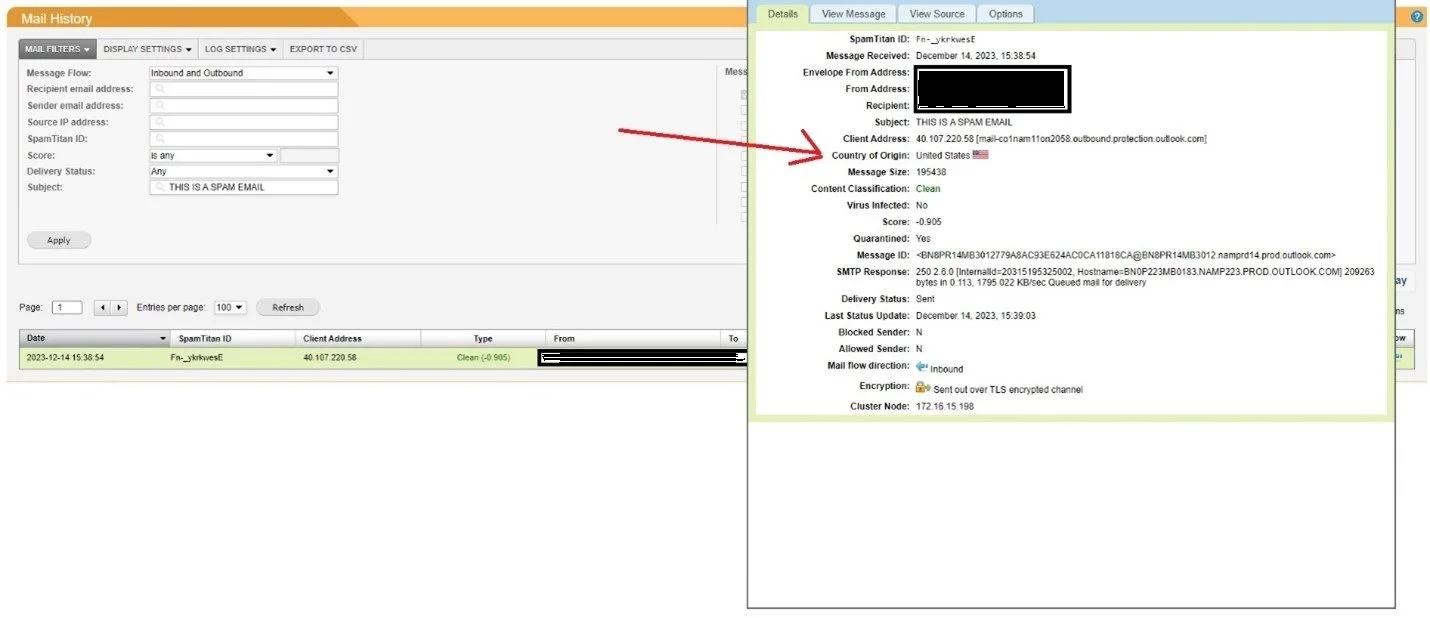Open the Options tab
This screenshot has height=618, width=1430.
point(1005,14)
